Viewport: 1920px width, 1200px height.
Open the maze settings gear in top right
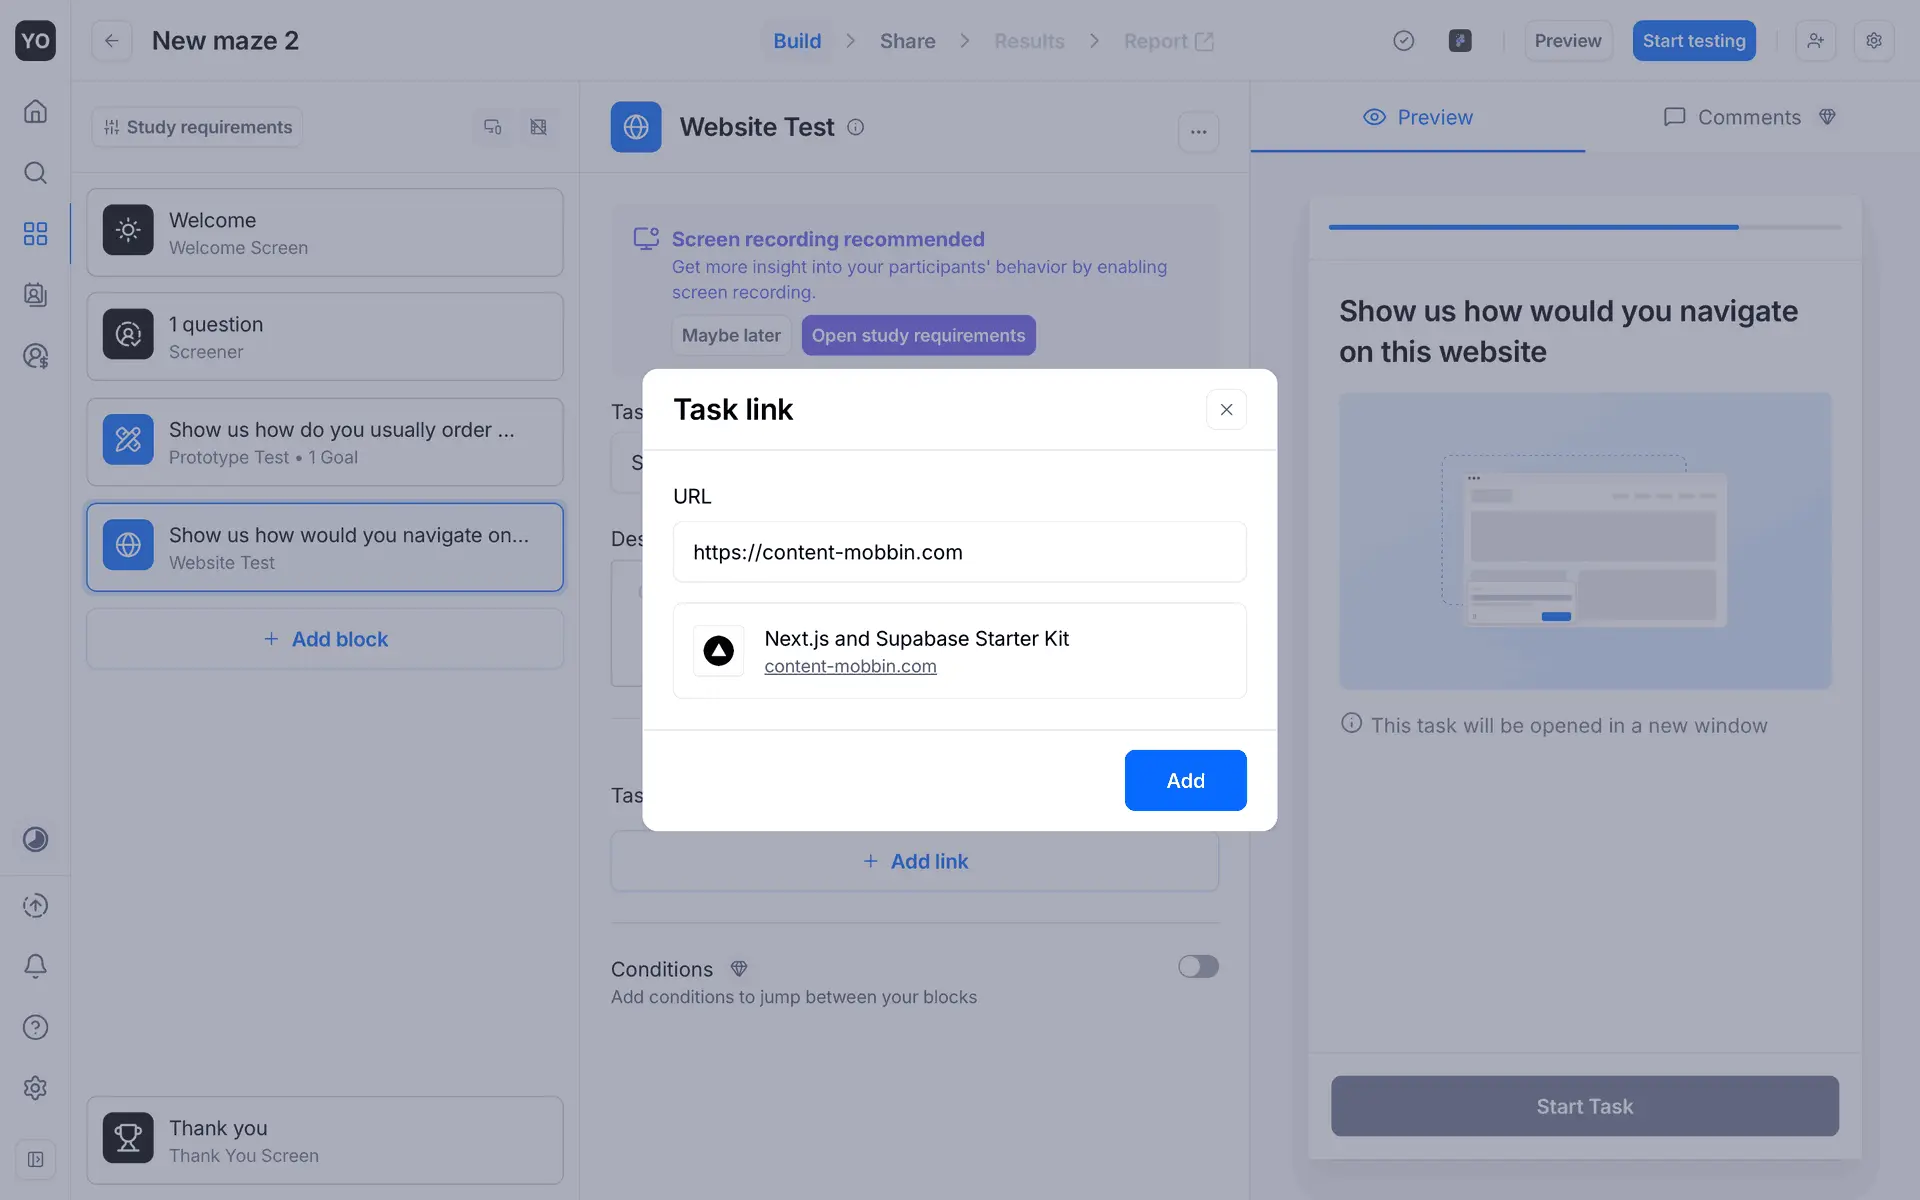click(1874, 41)
